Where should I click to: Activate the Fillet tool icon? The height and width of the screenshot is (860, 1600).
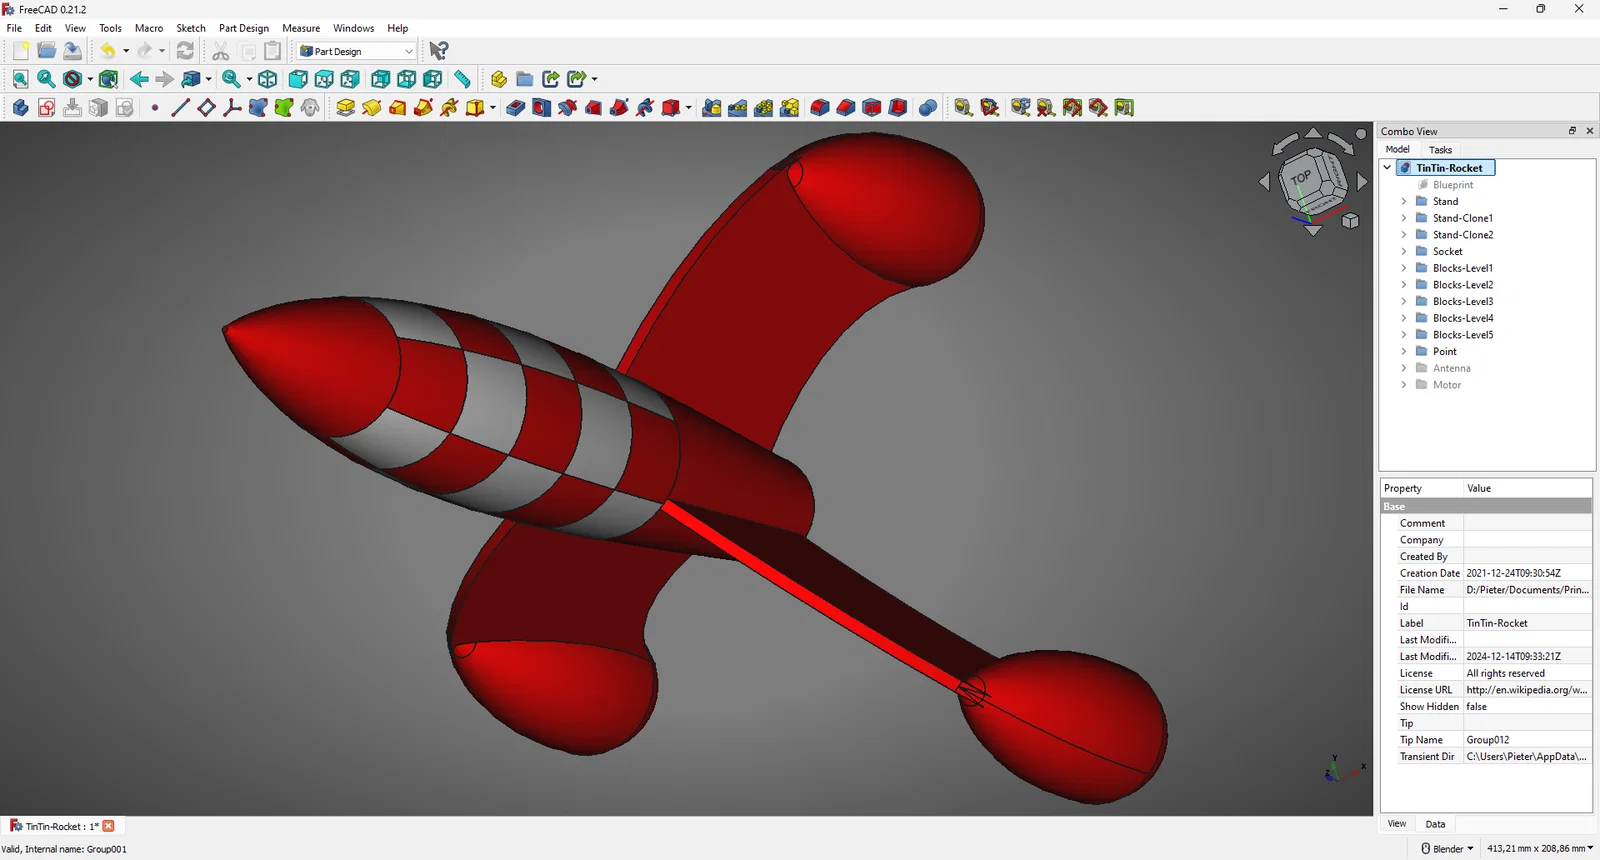tap(820, 108)
